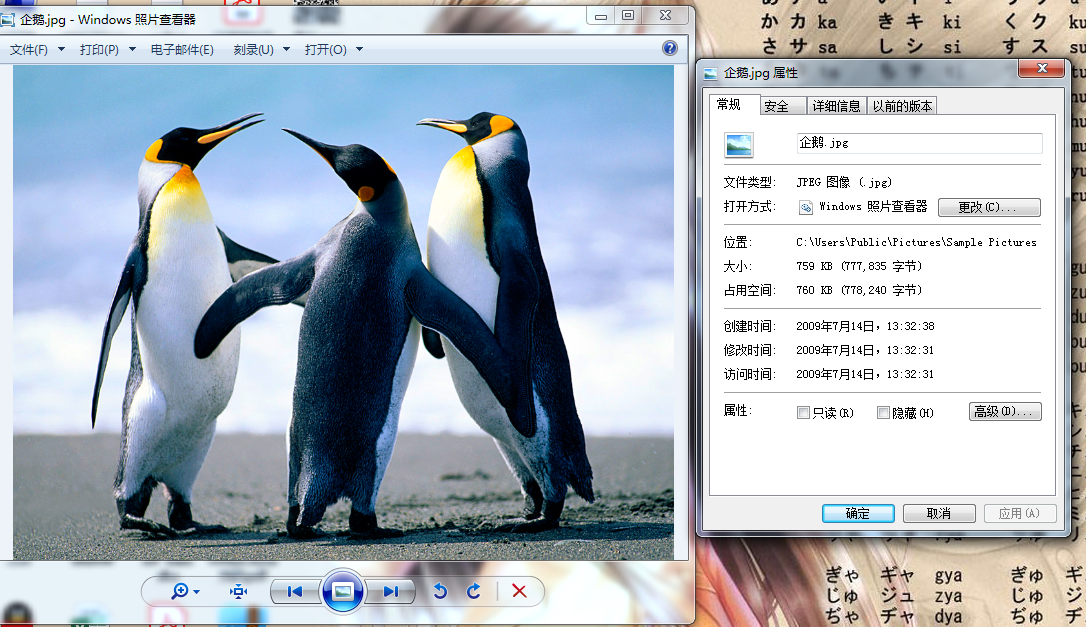Open the 打开(O) menu
The height and width of the screenshot is (627, 1086).
(326, 50)
